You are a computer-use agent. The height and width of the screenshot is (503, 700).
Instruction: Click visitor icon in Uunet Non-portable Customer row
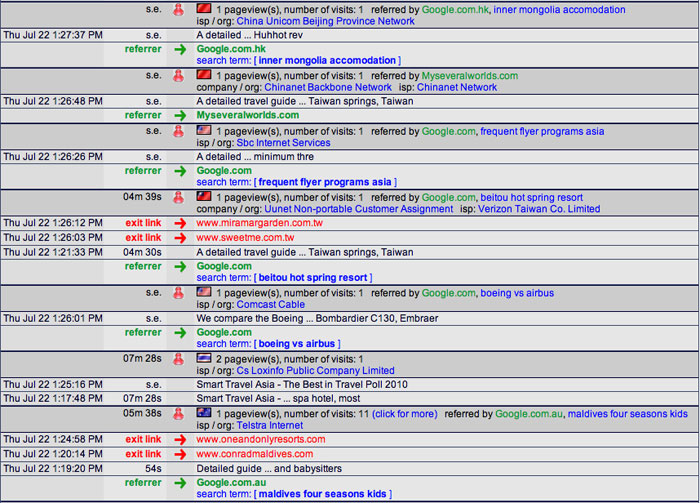(x=178, y=198)
